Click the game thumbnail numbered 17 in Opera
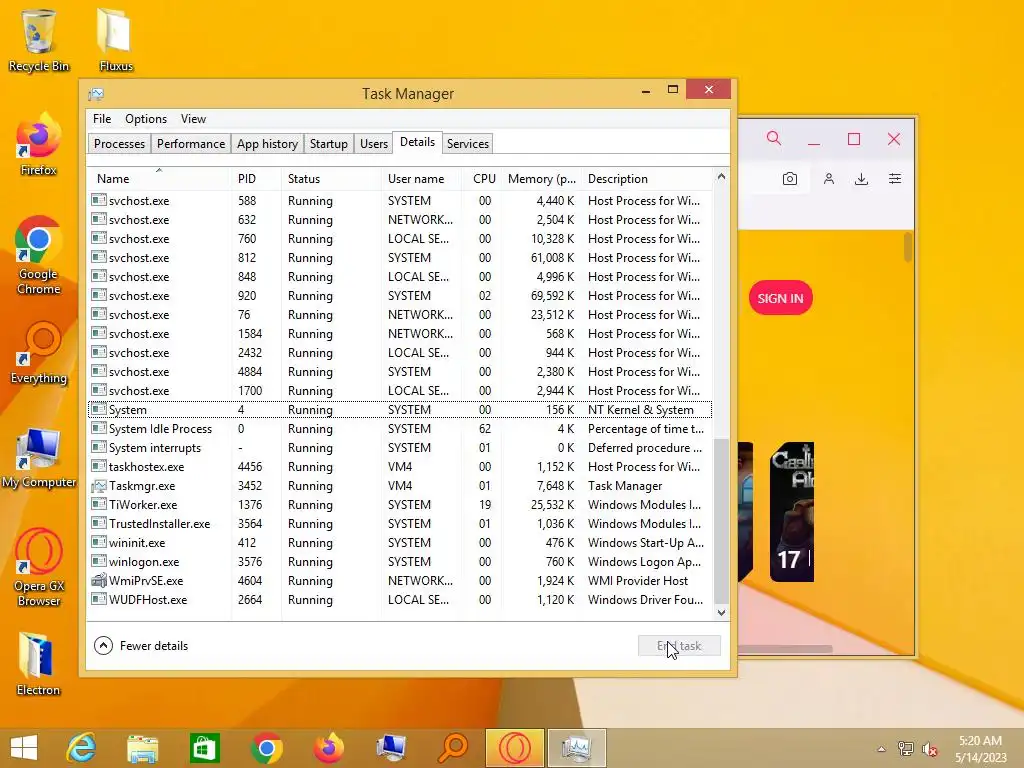Screen dimensions: 1024x768 [x=792, y=512]
